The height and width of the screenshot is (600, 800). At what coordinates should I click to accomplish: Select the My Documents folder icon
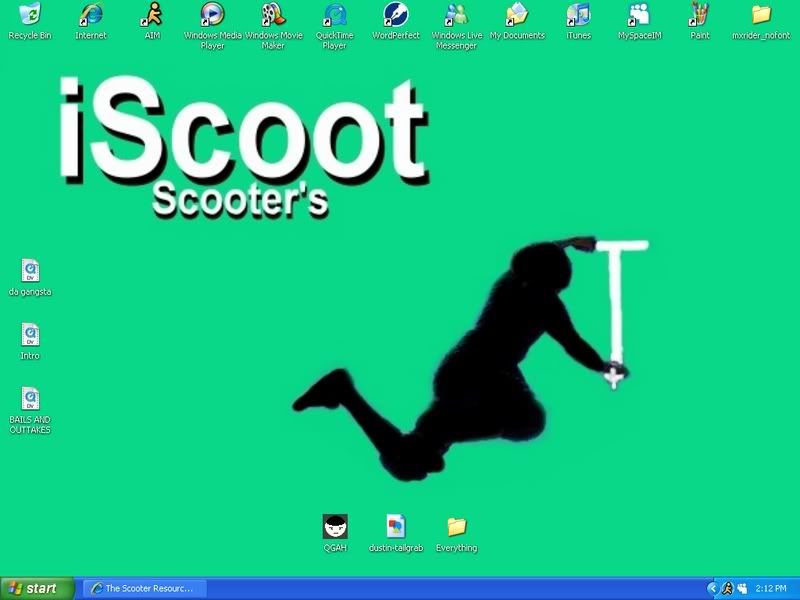pyautogui.click(x=517, y=15)
